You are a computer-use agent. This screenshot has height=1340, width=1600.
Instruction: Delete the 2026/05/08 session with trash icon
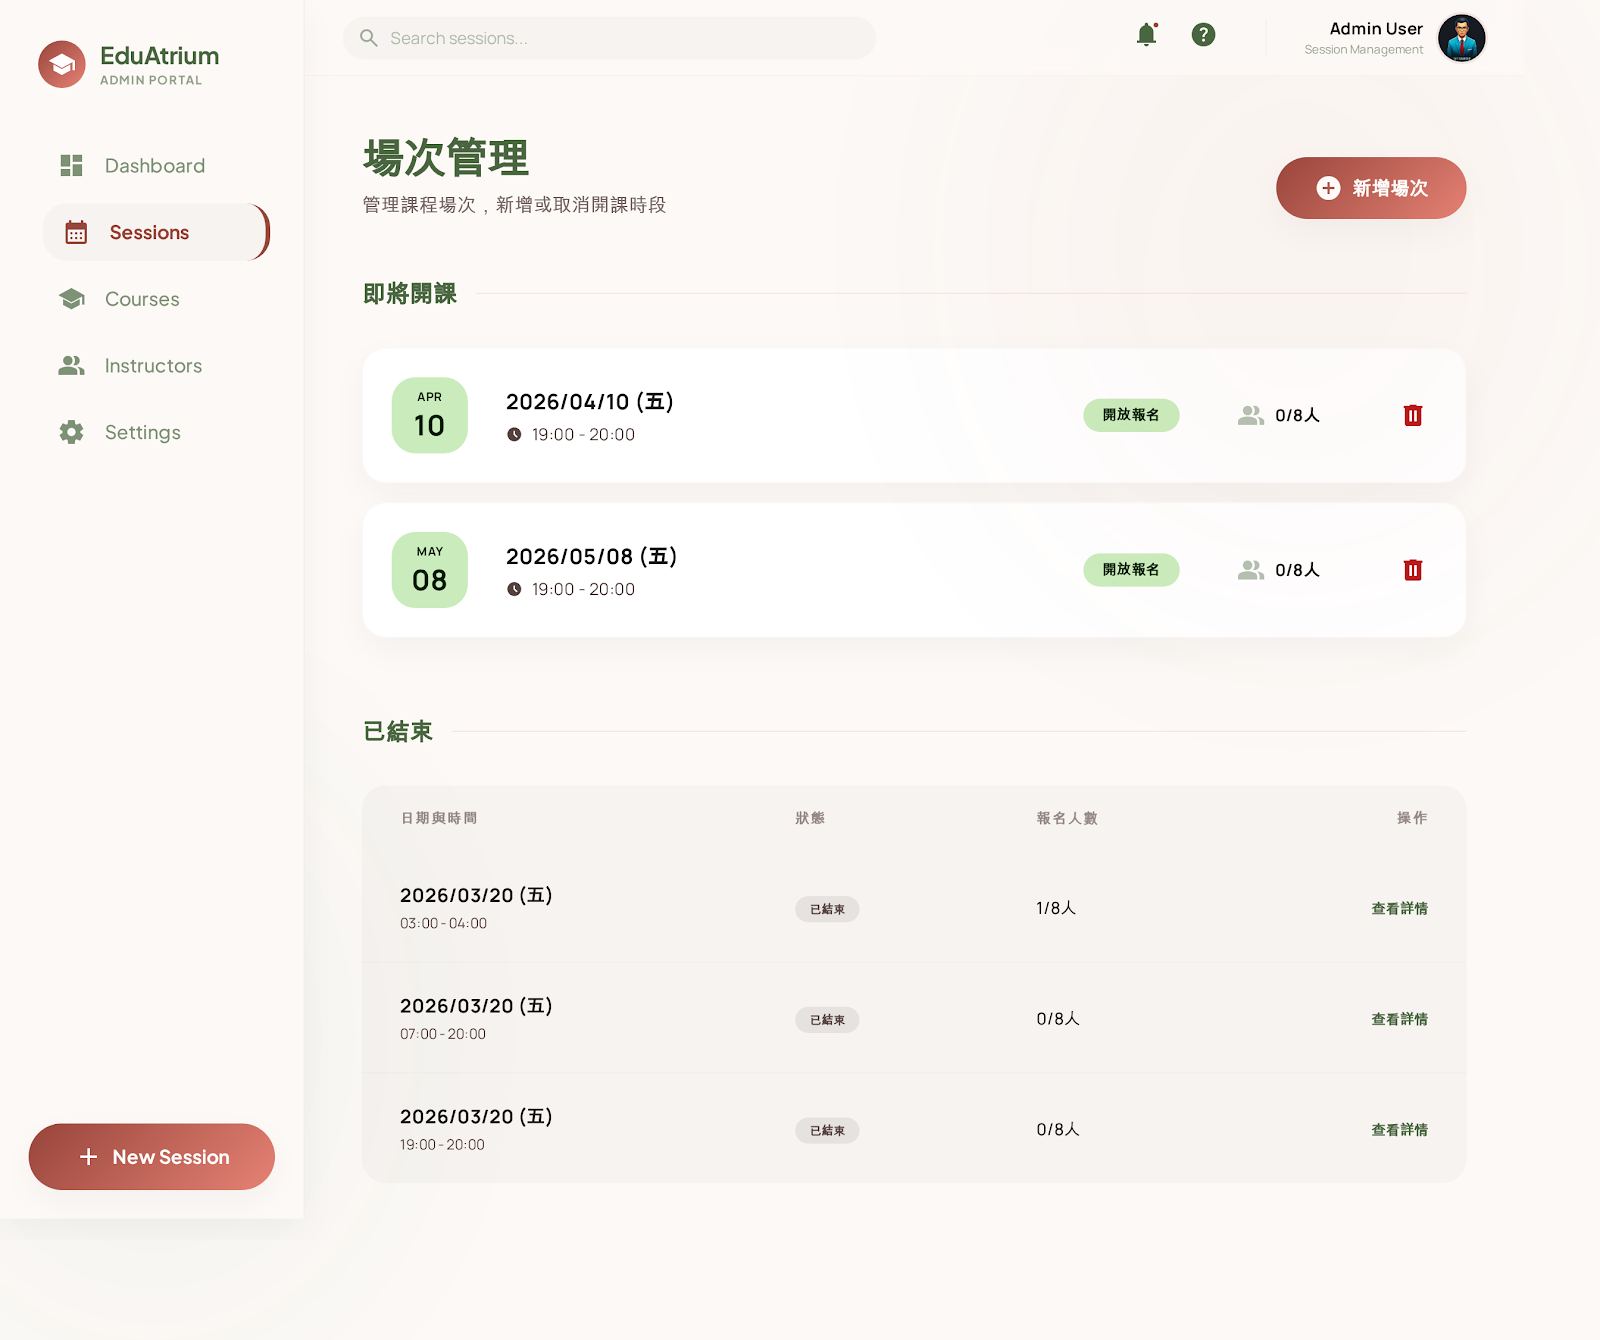pyautogui.click(x=1412, y=570)
